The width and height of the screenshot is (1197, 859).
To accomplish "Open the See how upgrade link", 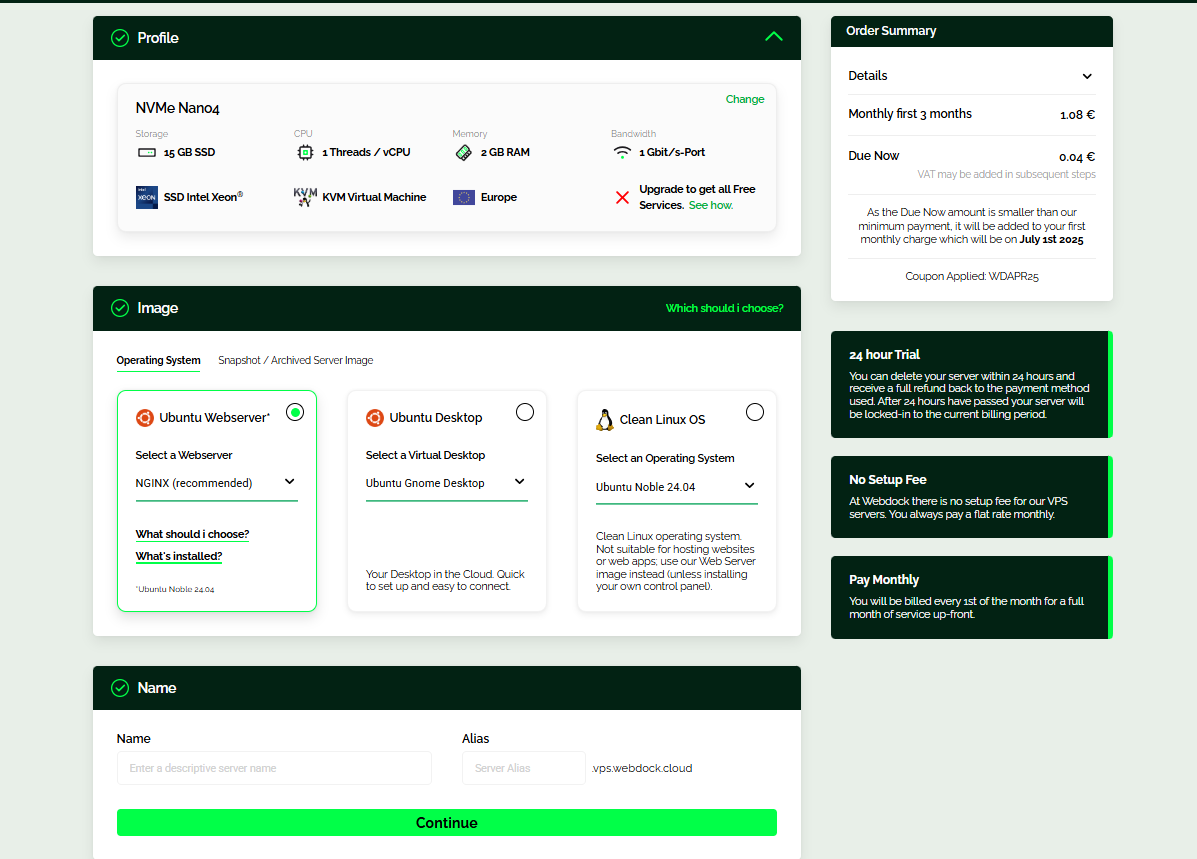I will (x=711, y=205).
